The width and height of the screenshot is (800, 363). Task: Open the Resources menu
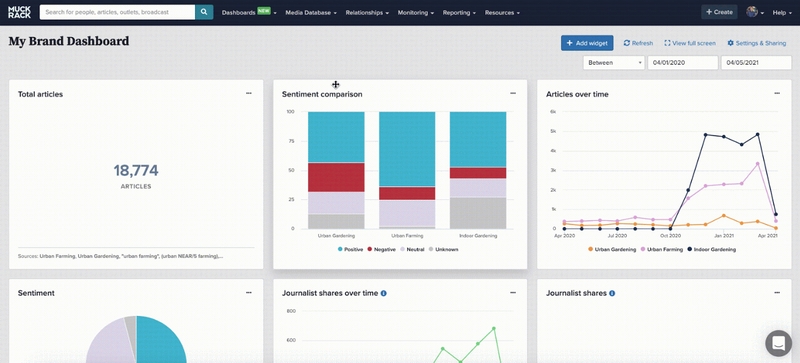[502, 13]
